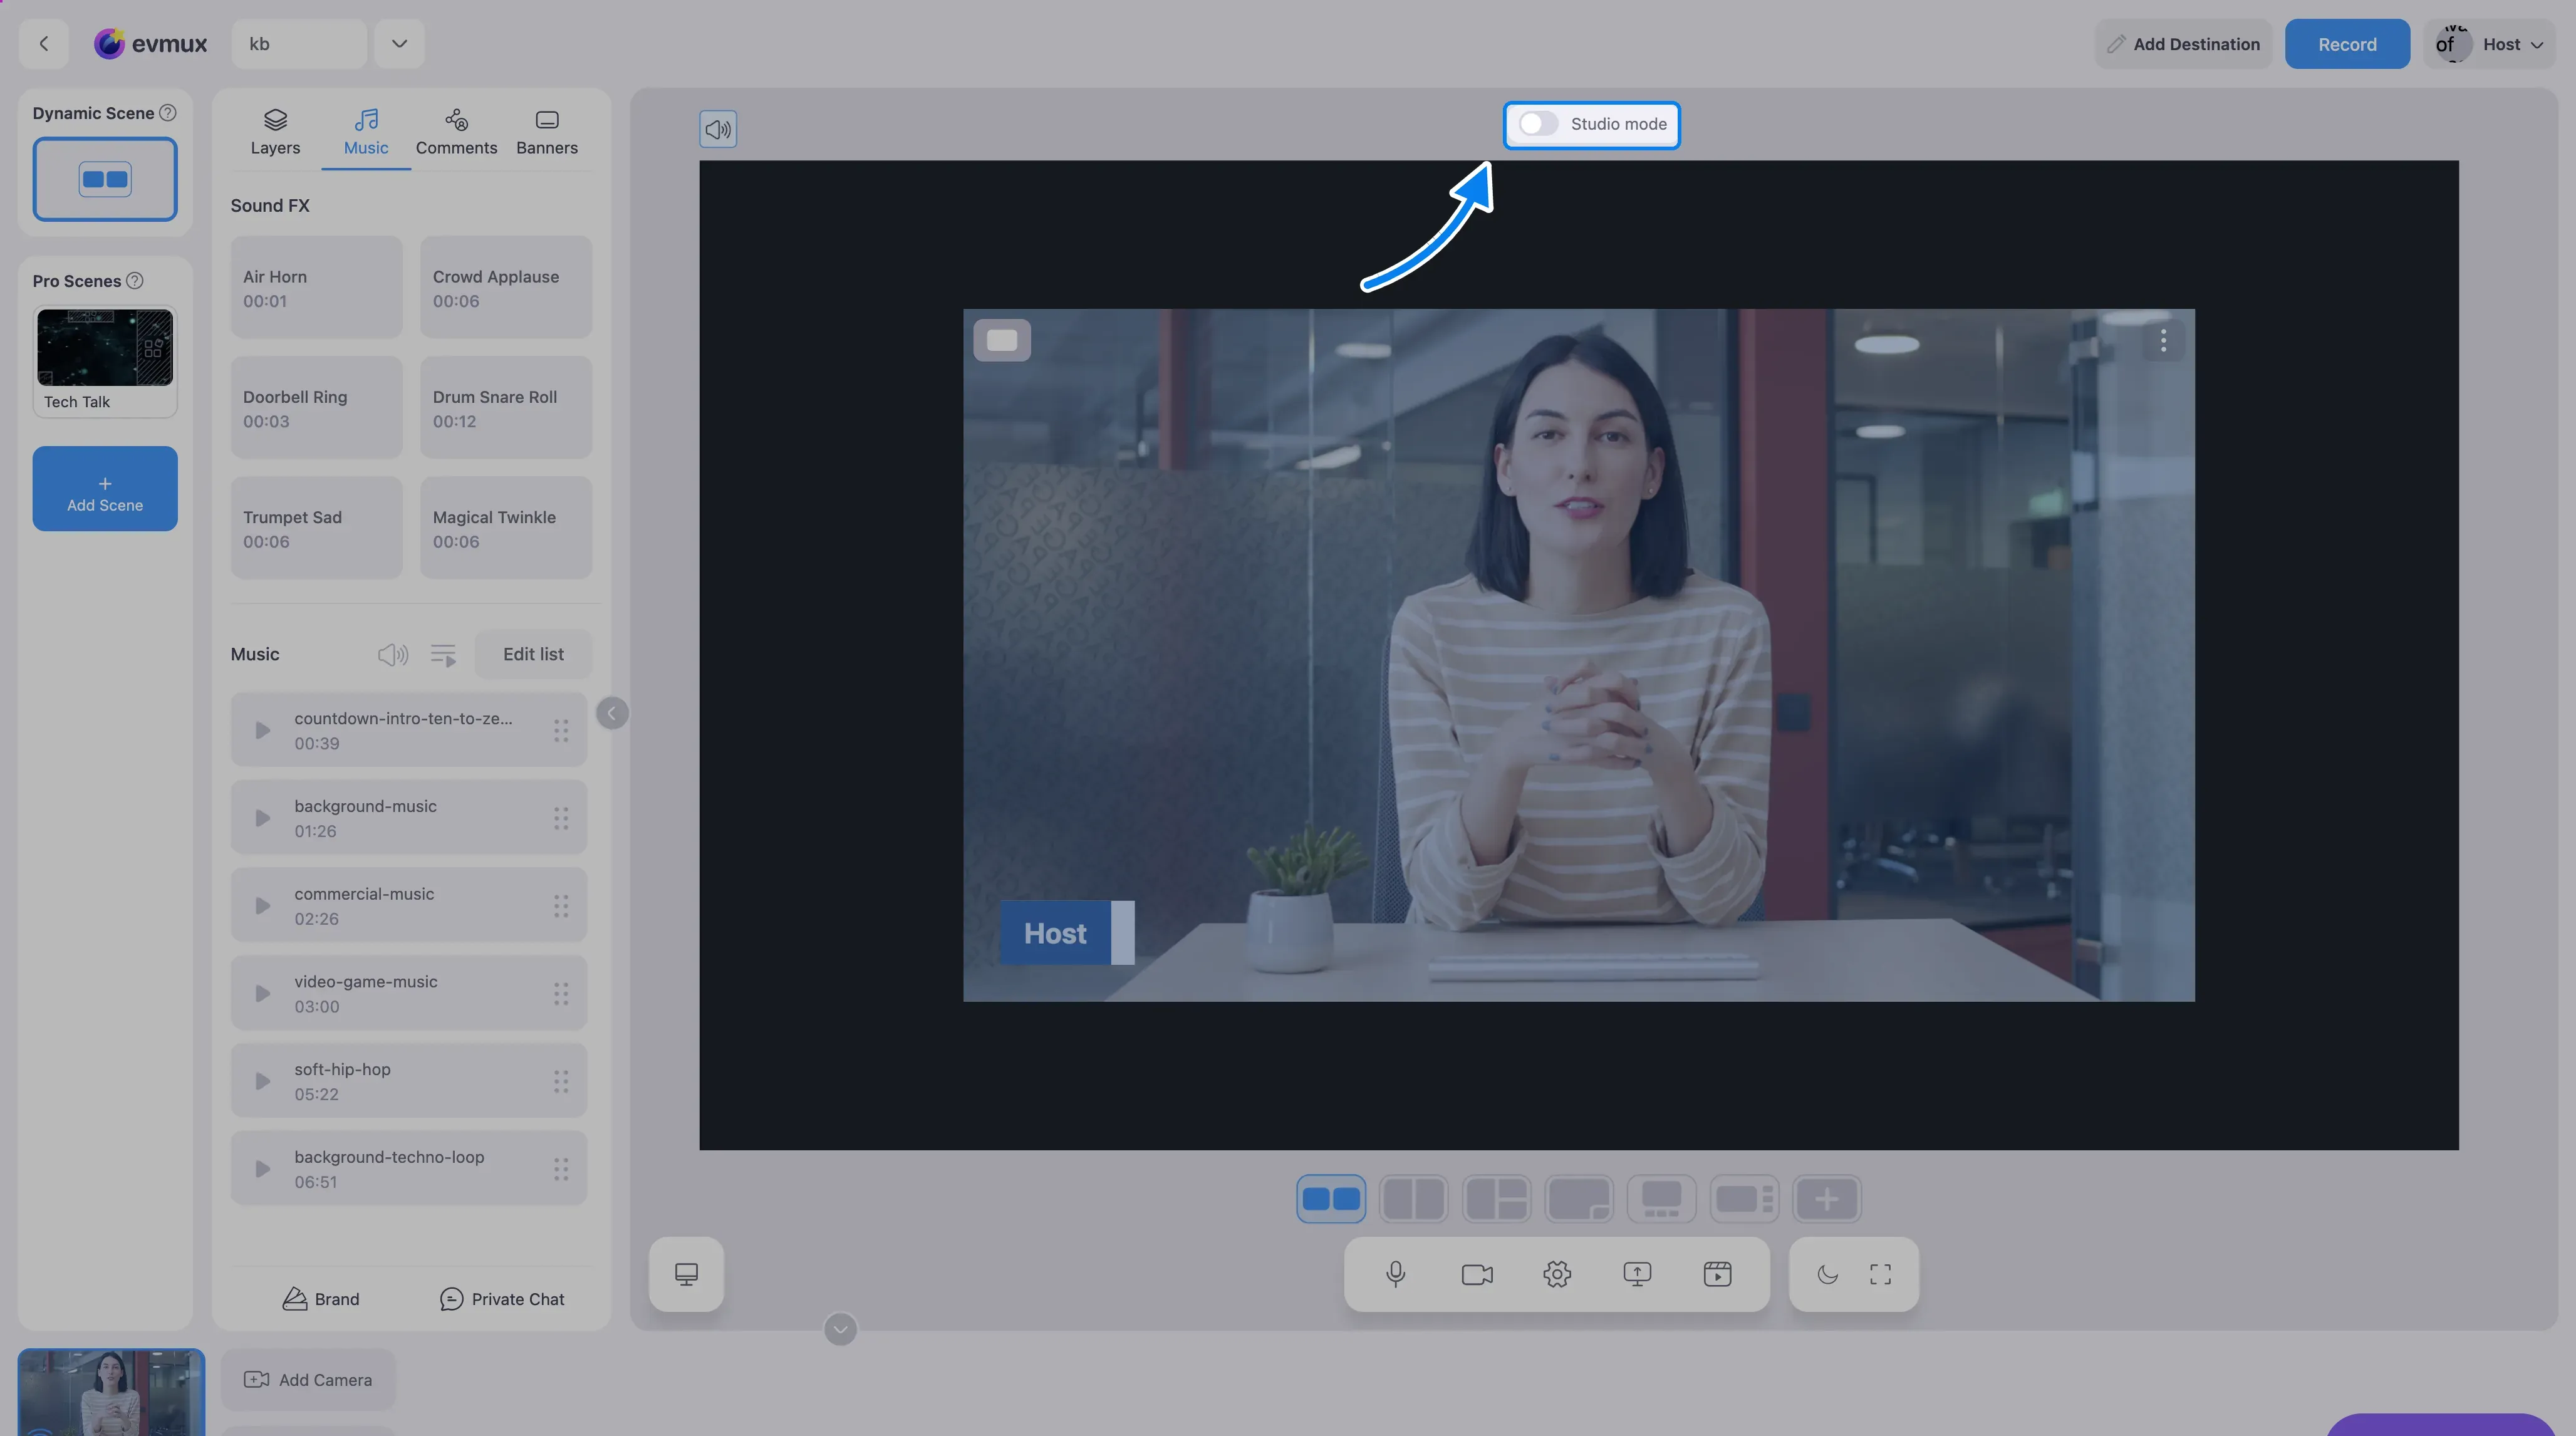Play the Doorbell Ring sound effect
Image resolution: width=2576 pixels, height=1436 pixels.
point(317,408)
